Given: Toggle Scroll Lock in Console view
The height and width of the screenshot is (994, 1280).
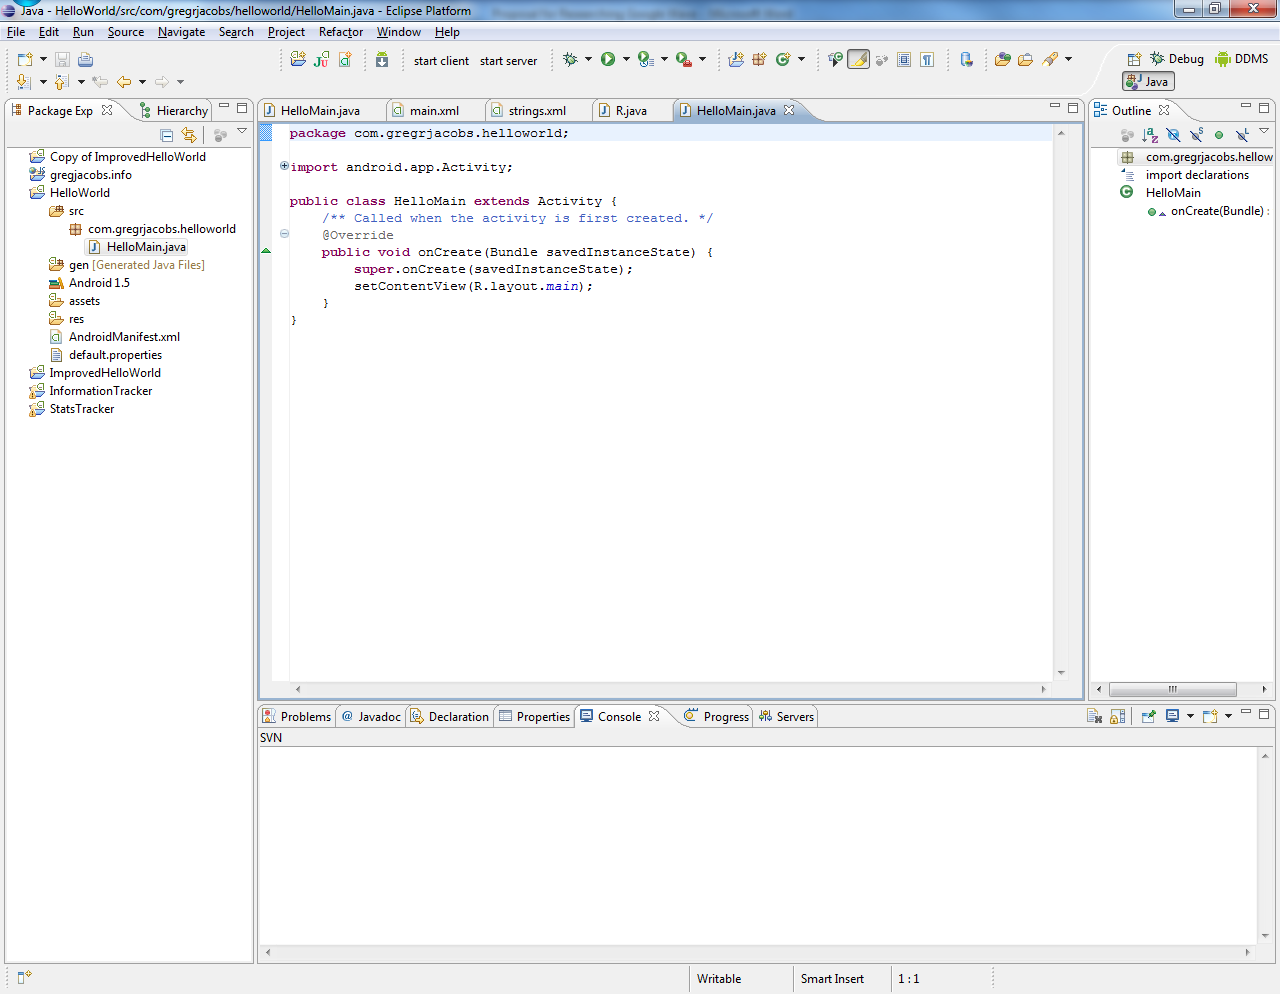Looking at the screenshot, I should [x=1118, y=716].
